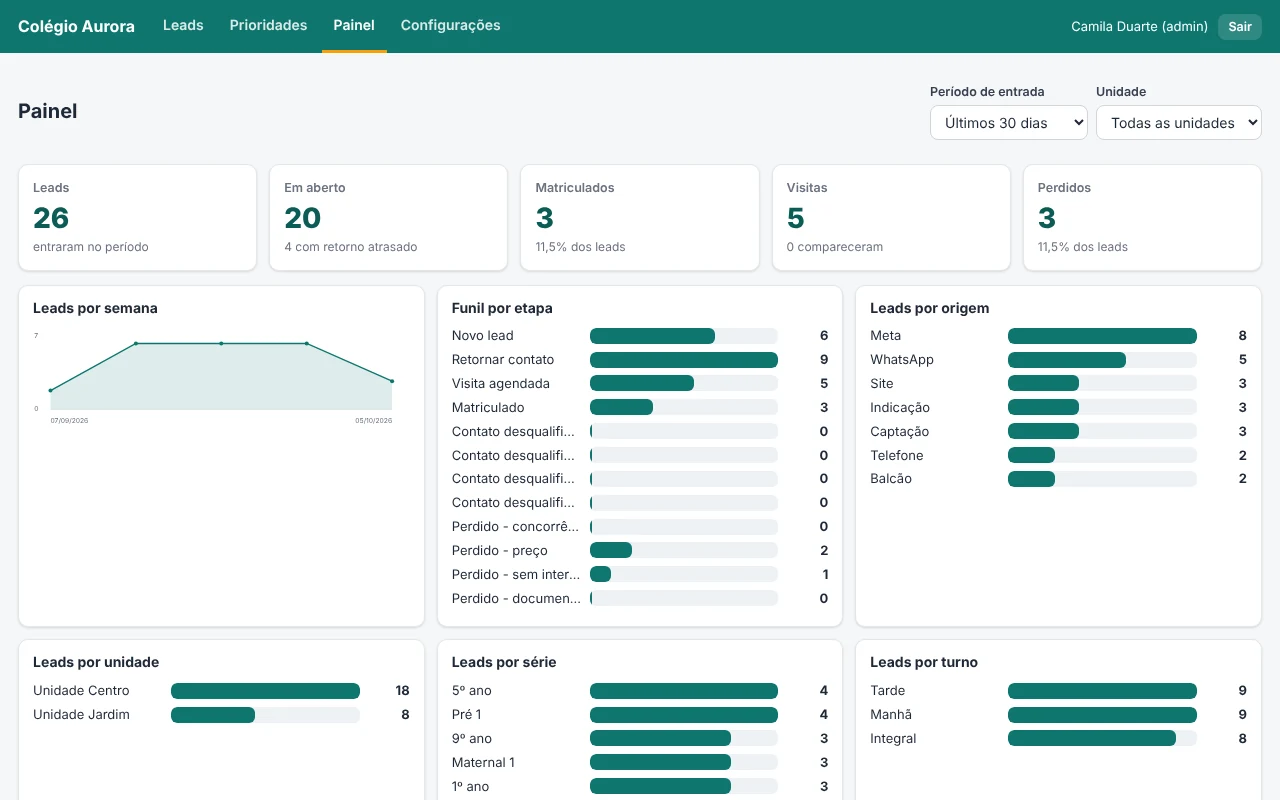Click the Pré 1 série label
The image size is (1280, 800).
coord(467,715)
